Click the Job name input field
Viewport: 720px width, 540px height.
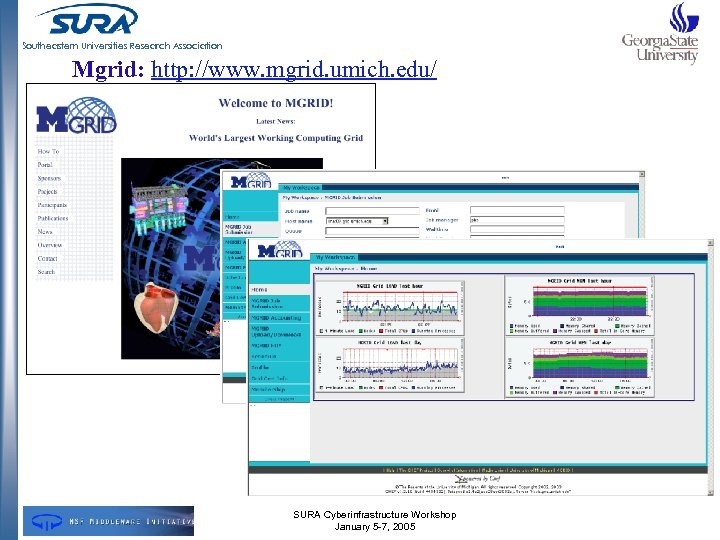click(372, 211)
